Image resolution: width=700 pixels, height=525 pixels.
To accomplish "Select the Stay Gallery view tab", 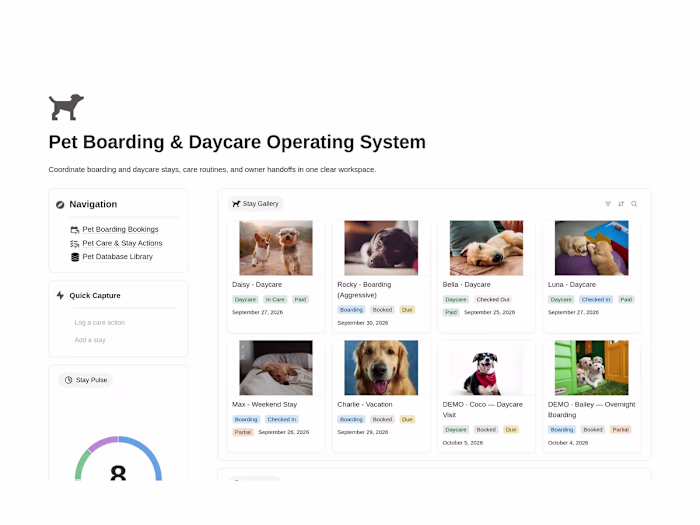I will coord(256,204).
